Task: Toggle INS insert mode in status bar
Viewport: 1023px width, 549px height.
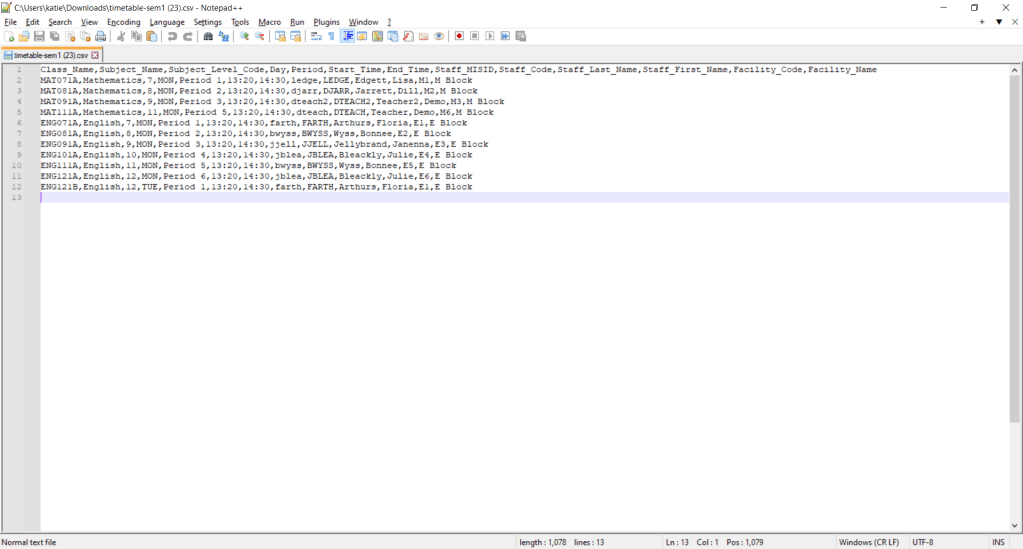Action: coord(998,542)
